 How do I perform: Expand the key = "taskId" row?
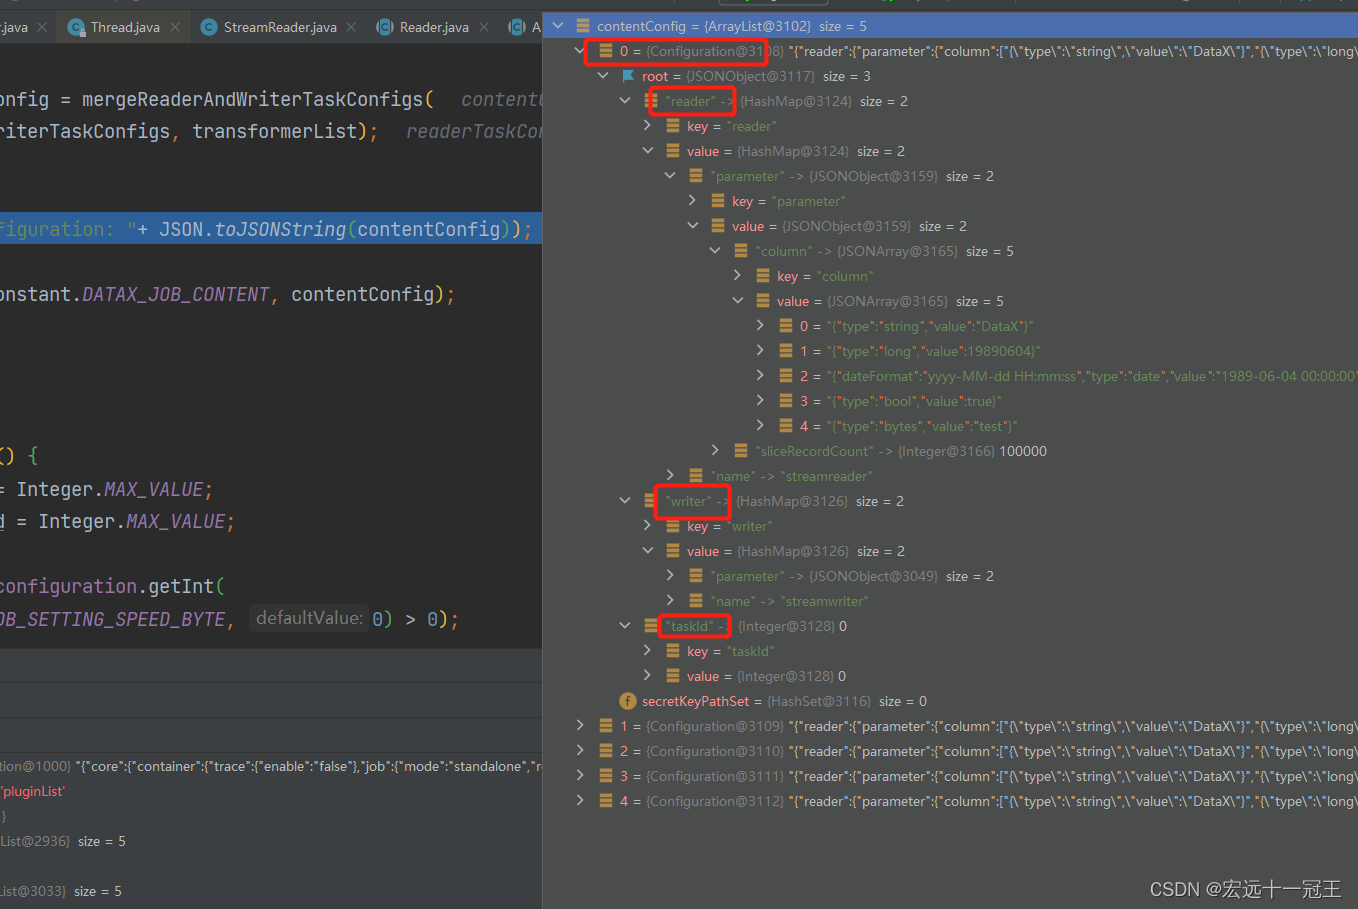point(648,651)
